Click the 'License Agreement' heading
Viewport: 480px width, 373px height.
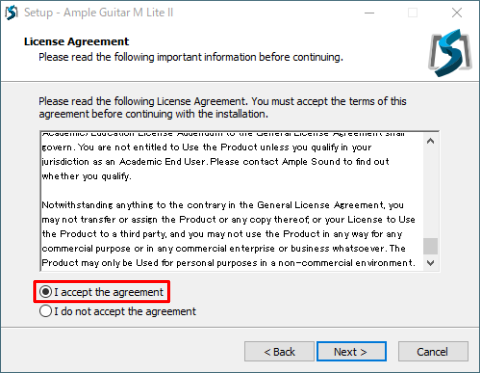(x=76, y=41)
